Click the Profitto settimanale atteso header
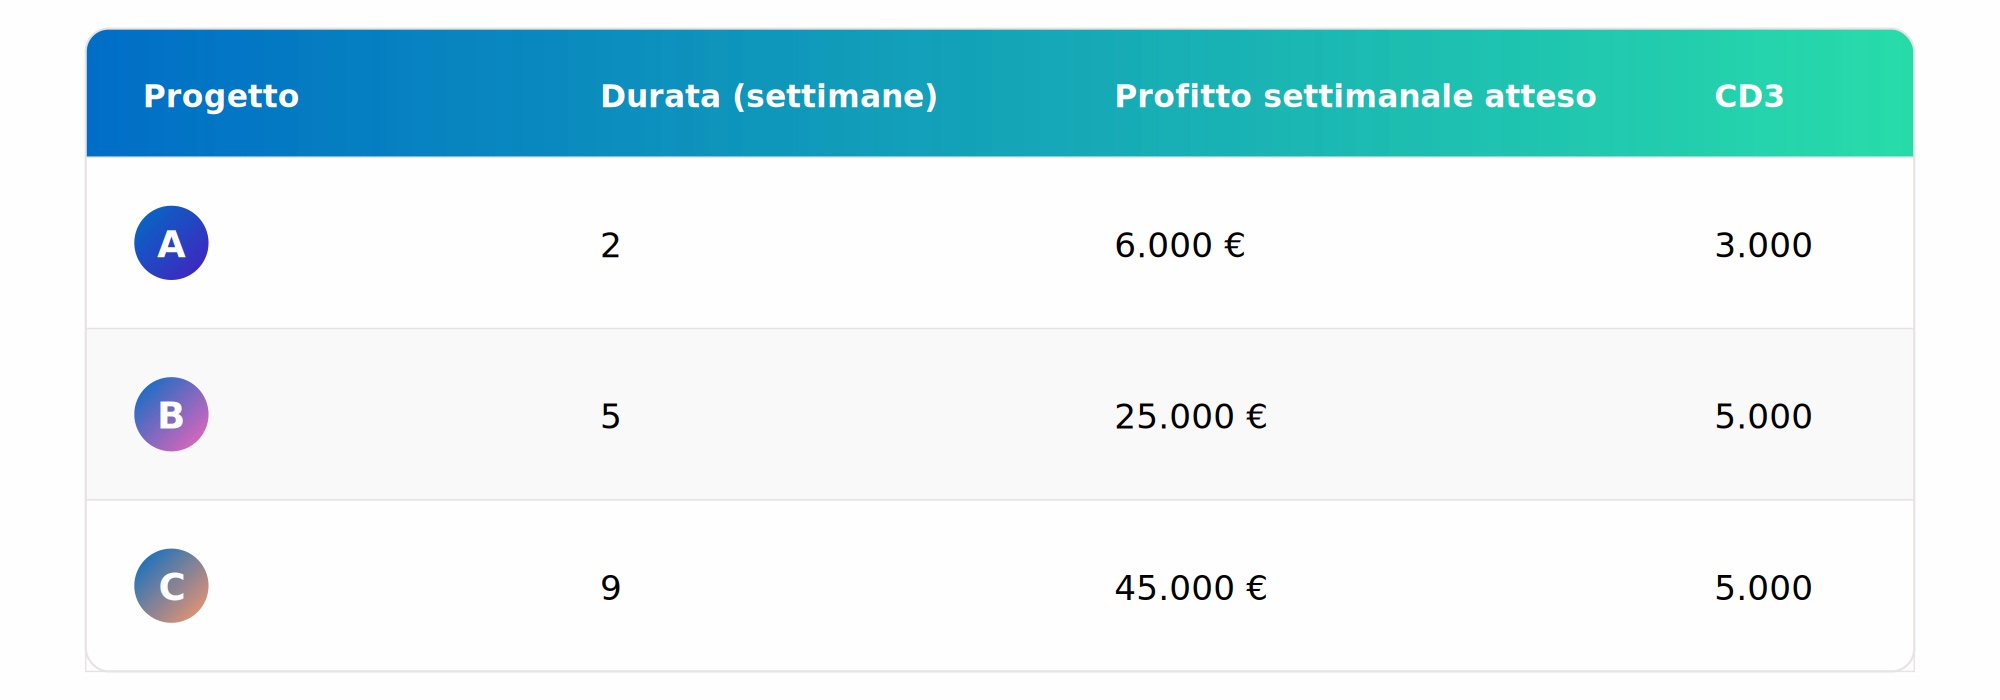 (x=1355, y=96)
